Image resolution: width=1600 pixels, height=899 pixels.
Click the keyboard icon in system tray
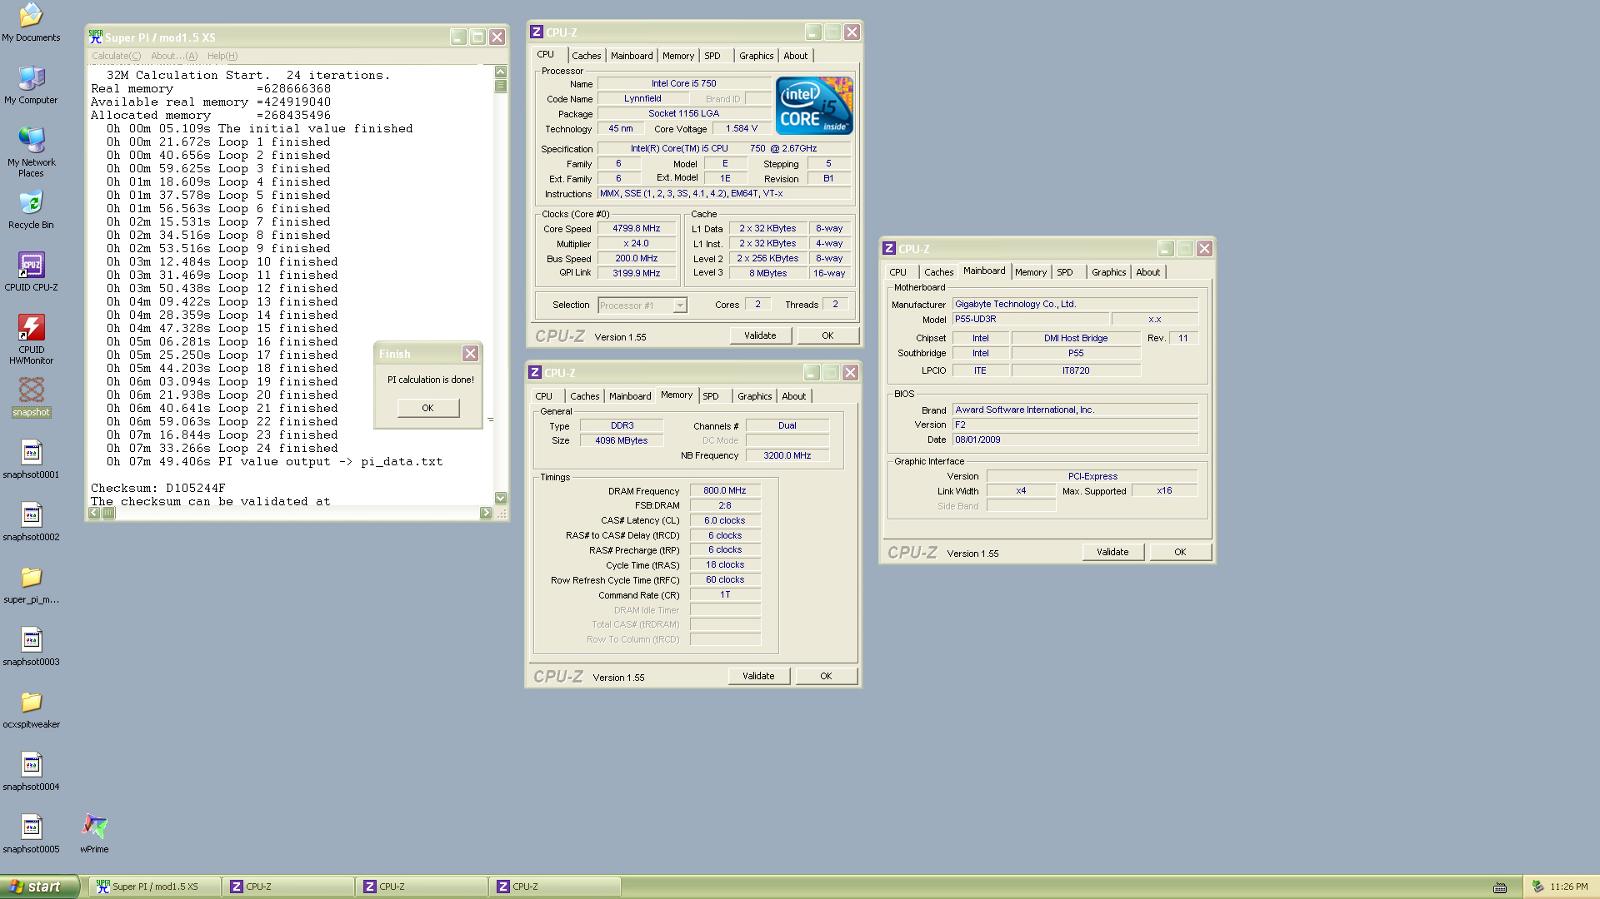point(1500,887)
